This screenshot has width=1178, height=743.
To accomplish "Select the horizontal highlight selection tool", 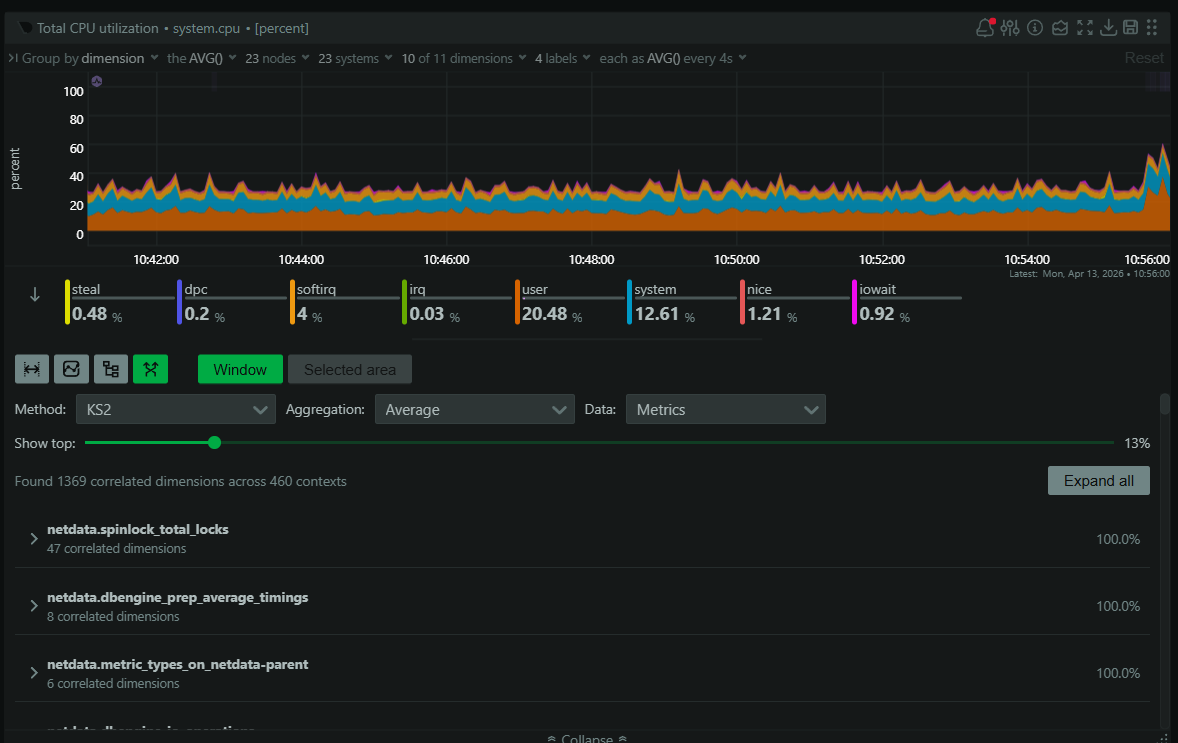I will tap(31, 368).
